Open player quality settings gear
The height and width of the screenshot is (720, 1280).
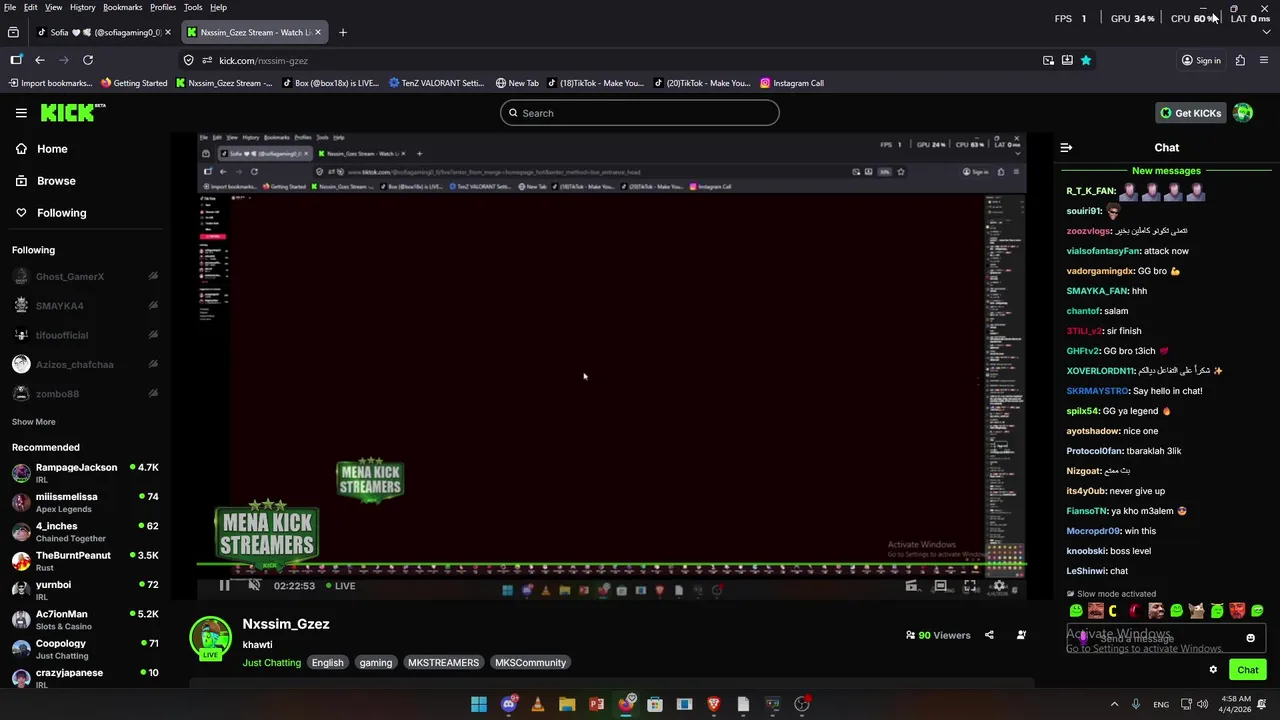coord(999,586)
